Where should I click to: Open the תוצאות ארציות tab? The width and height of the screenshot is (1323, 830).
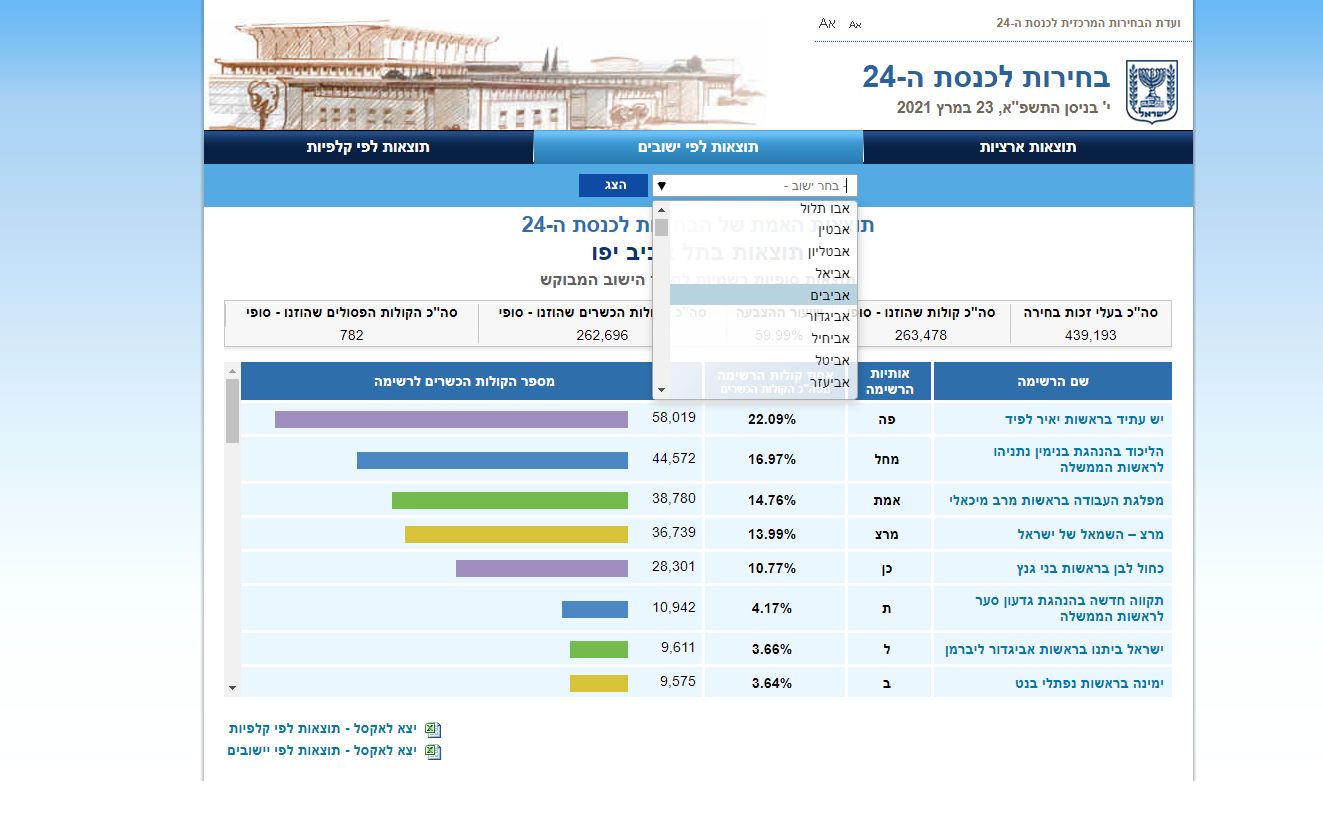pyautogui.click(x=1028, y=147)
